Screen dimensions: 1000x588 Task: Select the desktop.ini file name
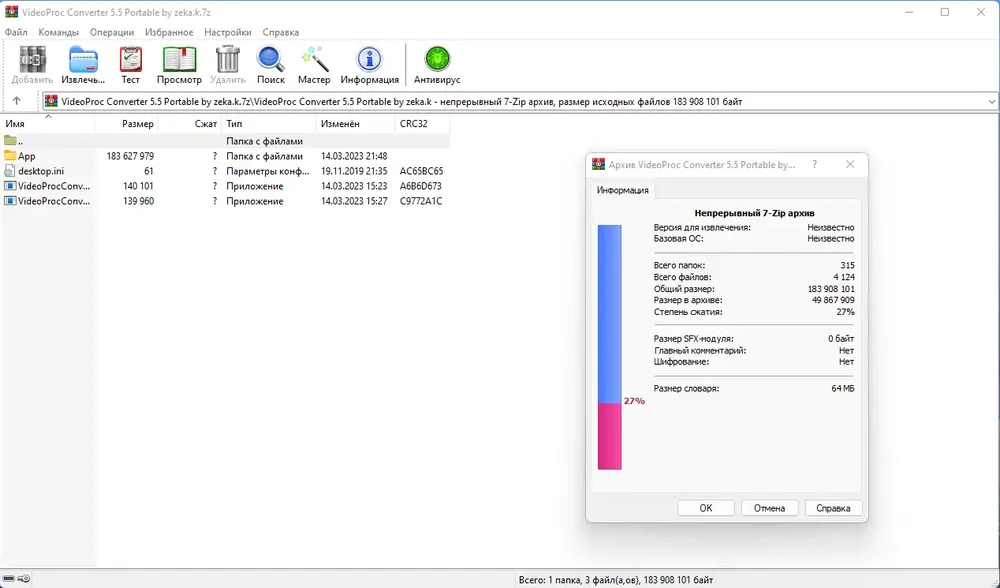[41, 171]
